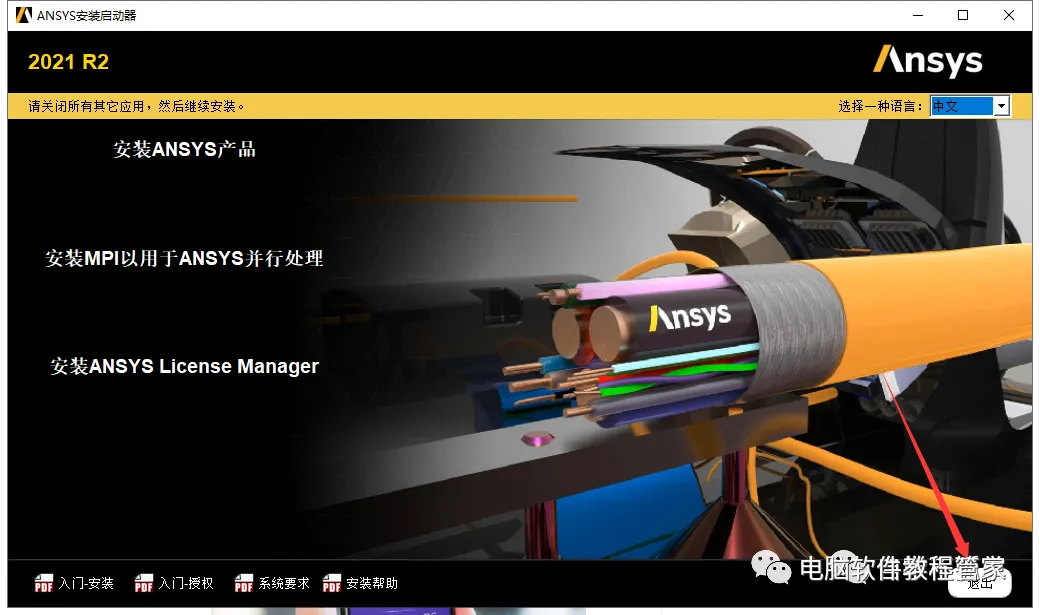The height and width of the screenshot is (615, 1040).
Task: Open the language dropdown arrow
Action: tap(1002, 106)
